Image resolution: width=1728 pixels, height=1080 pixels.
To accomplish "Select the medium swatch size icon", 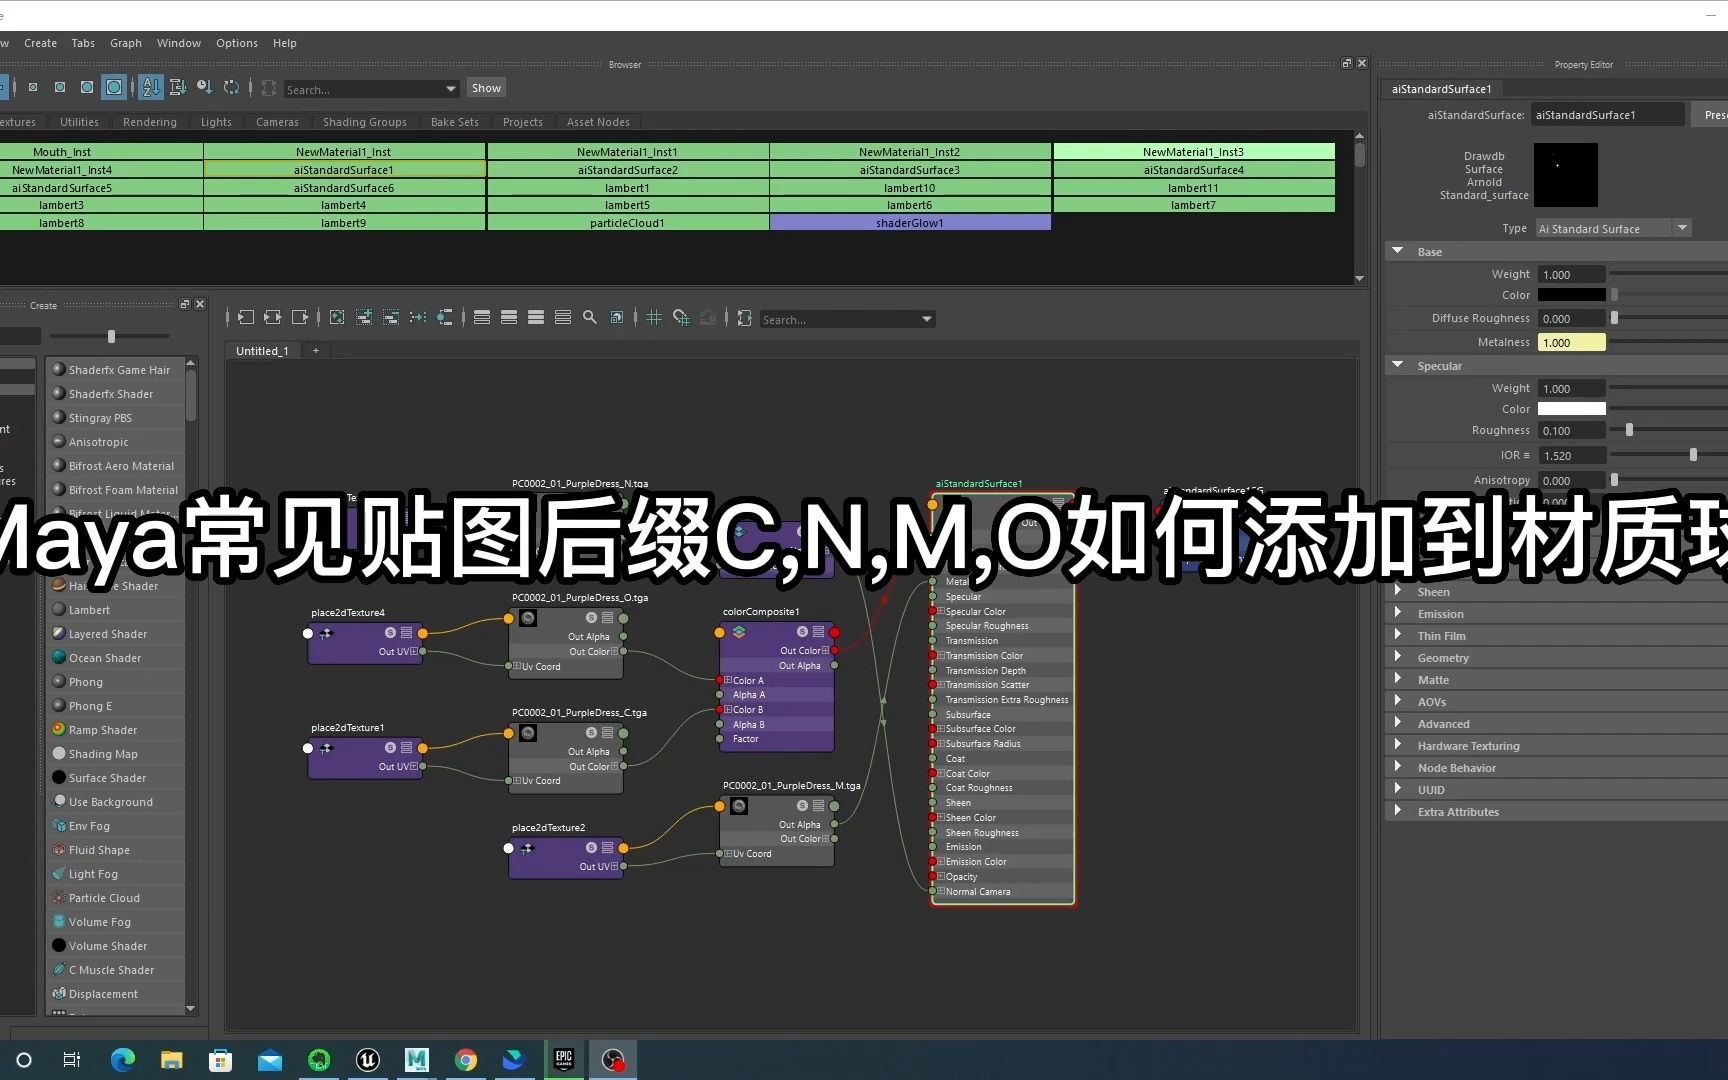I will click(x=60, y=87).
